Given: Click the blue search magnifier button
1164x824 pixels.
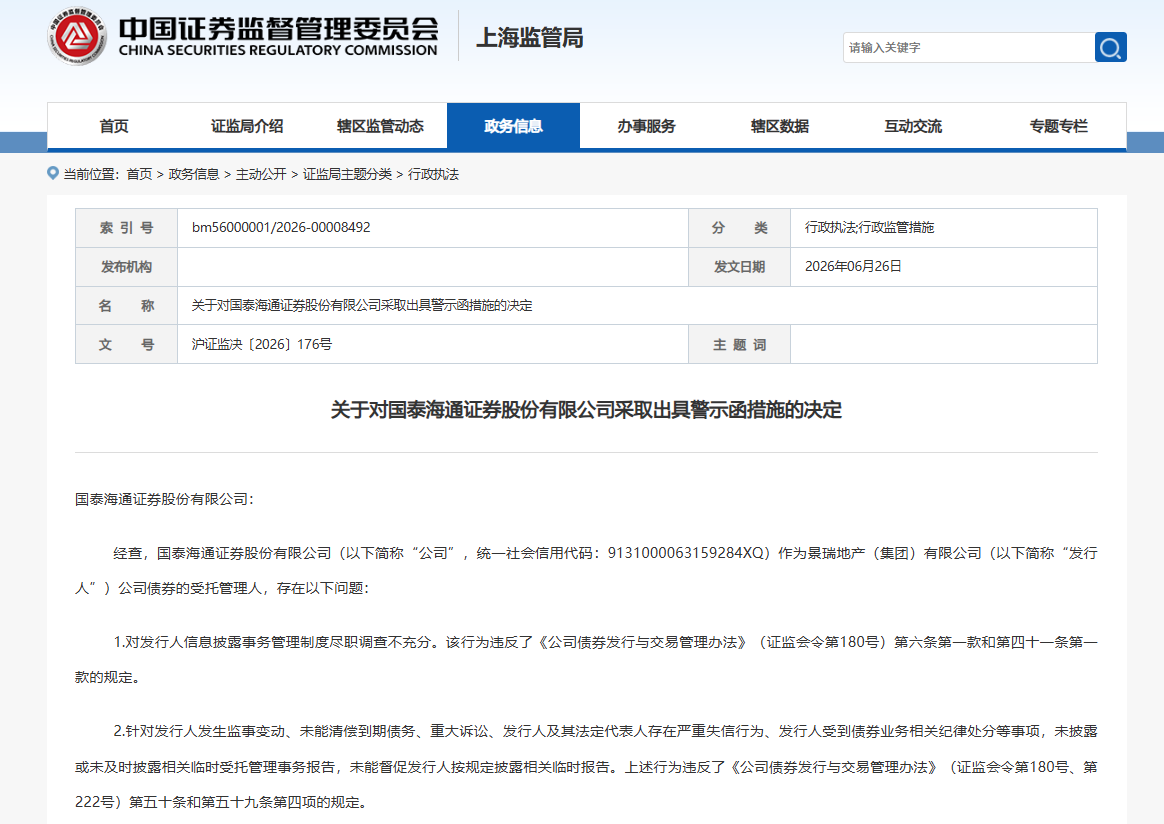Looking at the screenshot, I should point(1111,48).
